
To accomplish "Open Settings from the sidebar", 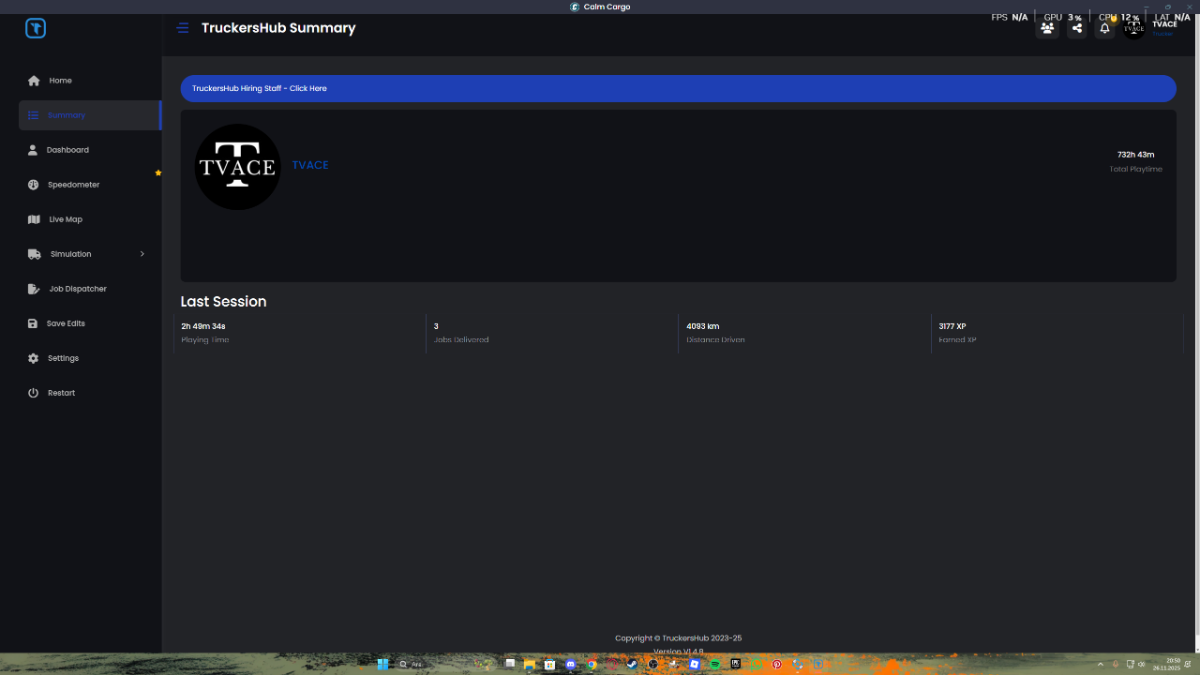I will [x=62, y=358].
